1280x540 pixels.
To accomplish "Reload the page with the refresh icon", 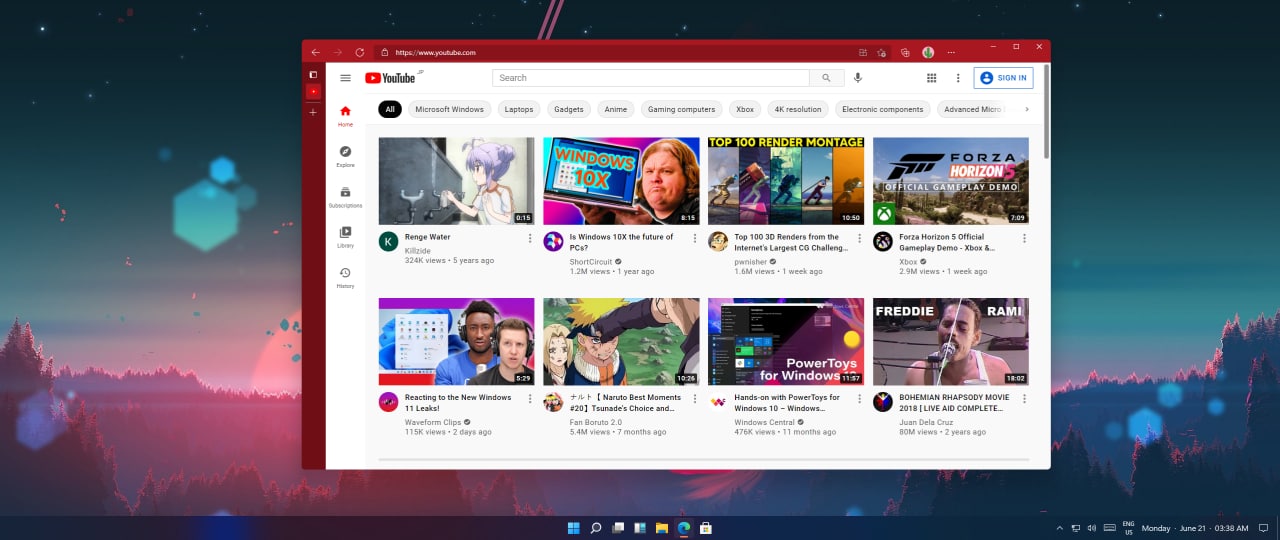I will click(359, 52).
